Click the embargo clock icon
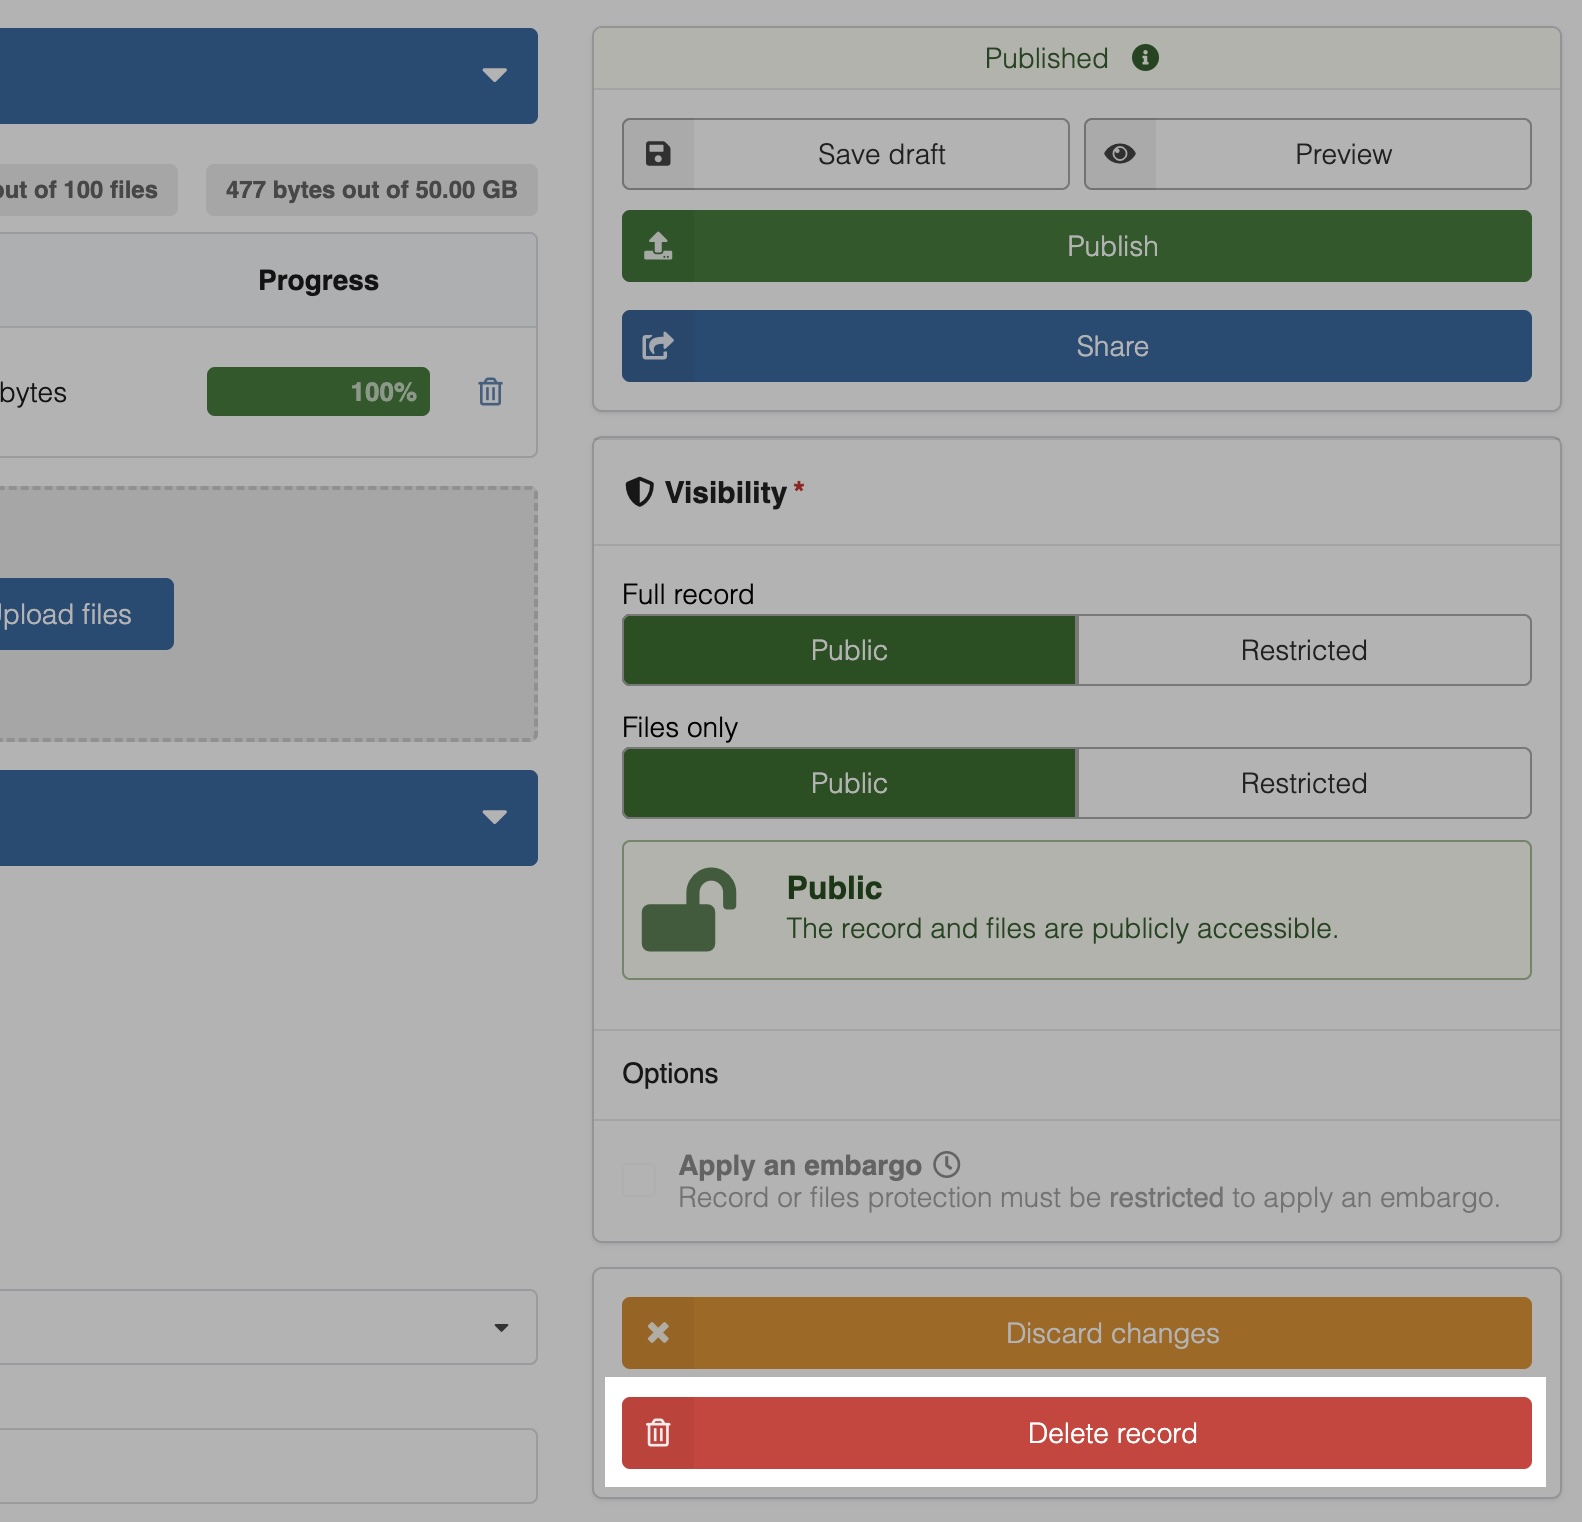Screen dimensions: 1582x1522 [946, 1165]
